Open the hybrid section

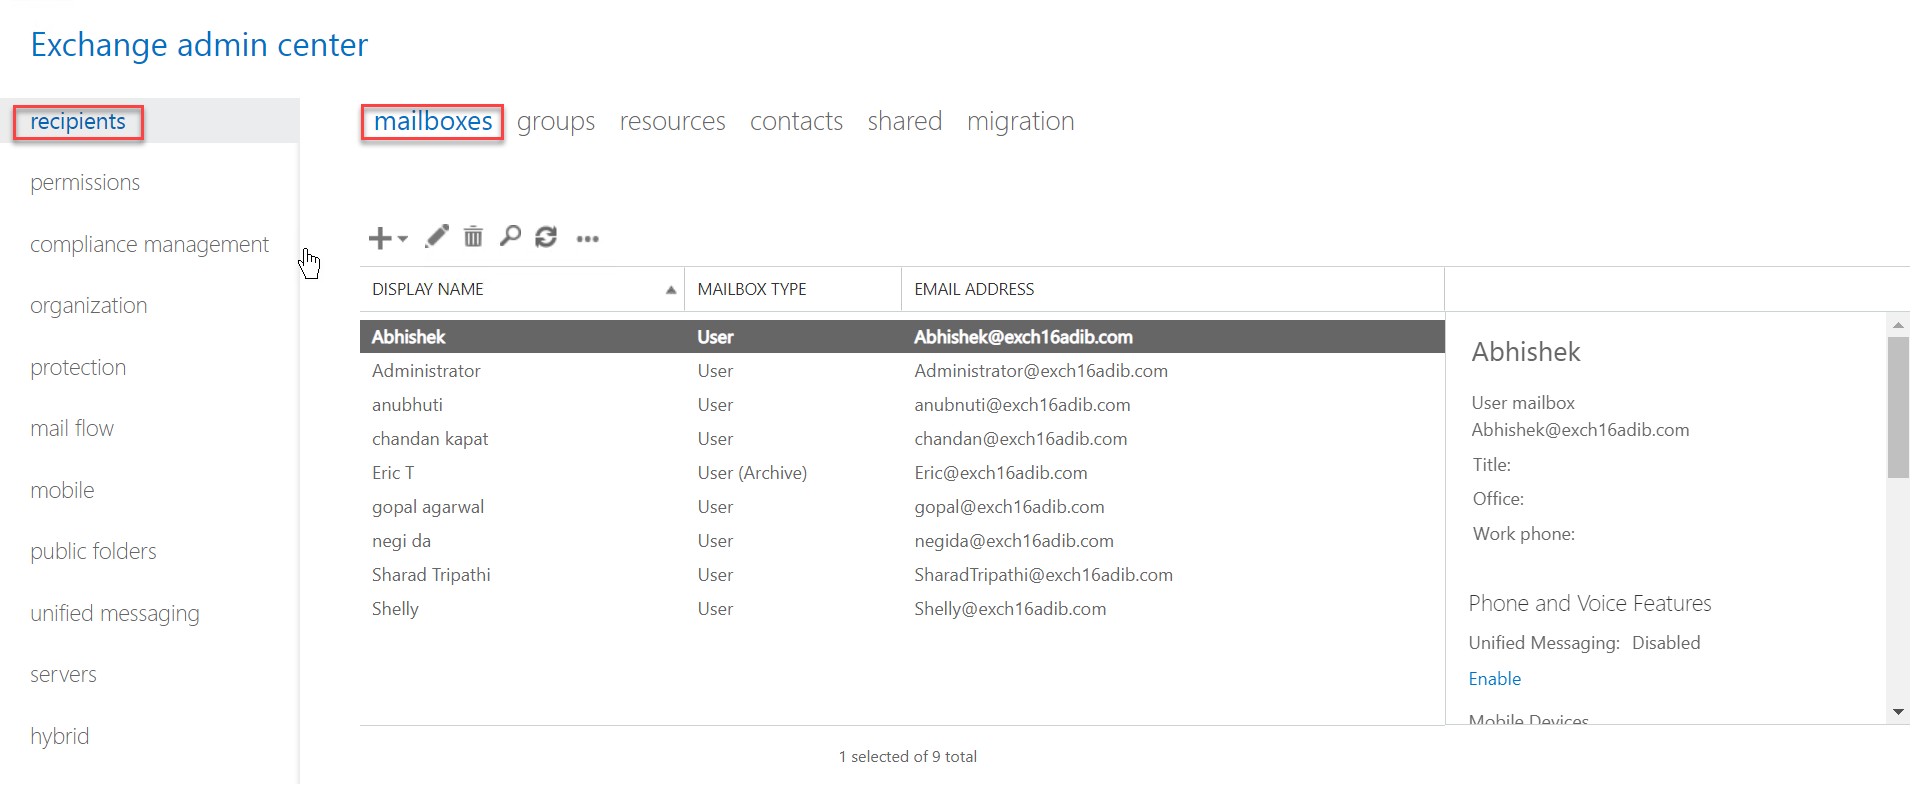(x=59, y=737)
